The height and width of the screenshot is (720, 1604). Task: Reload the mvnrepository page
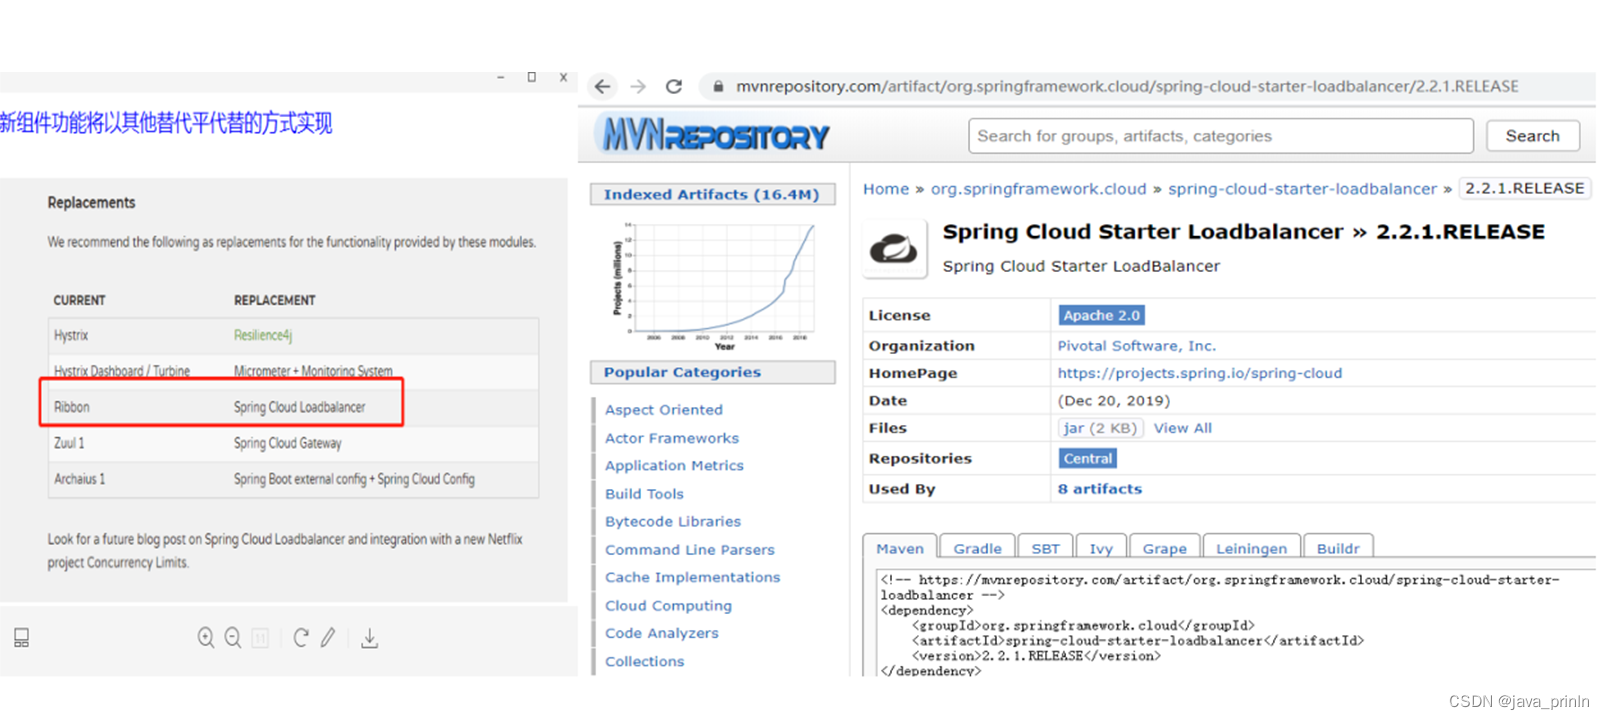pyautogui.click(x=674, y=87)
